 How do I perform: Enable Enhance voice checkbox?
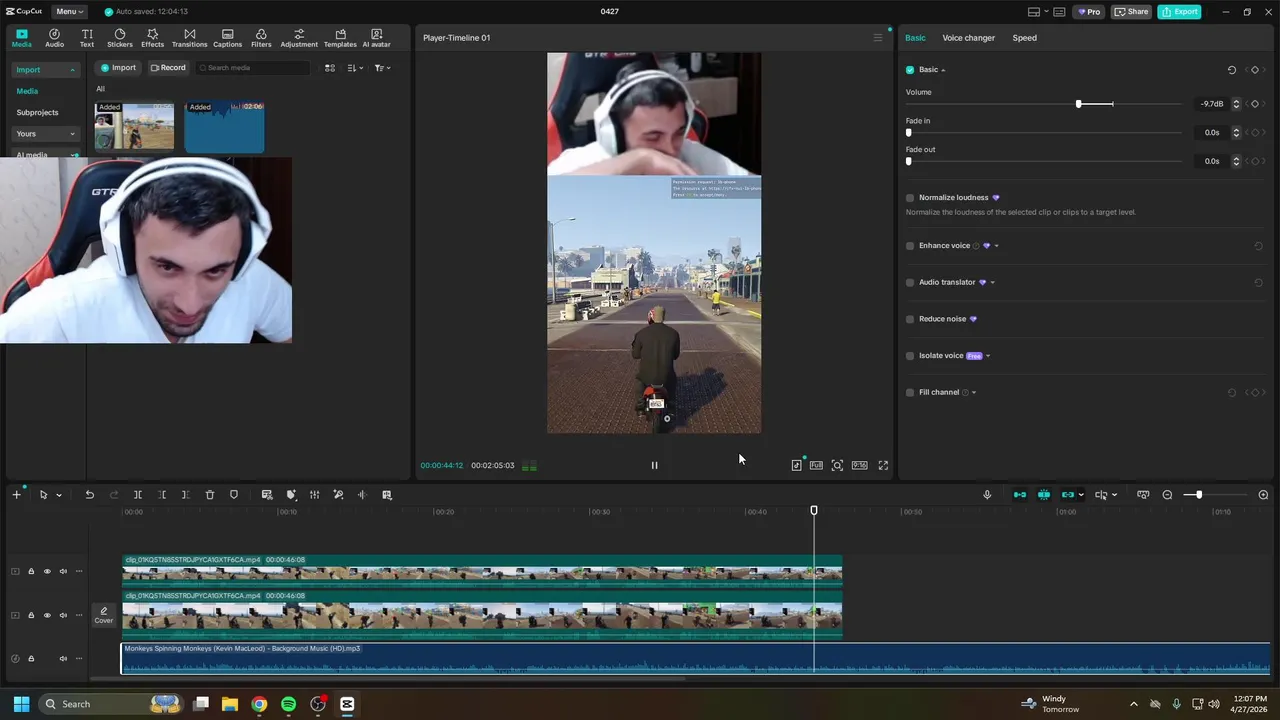pos(910,246)
